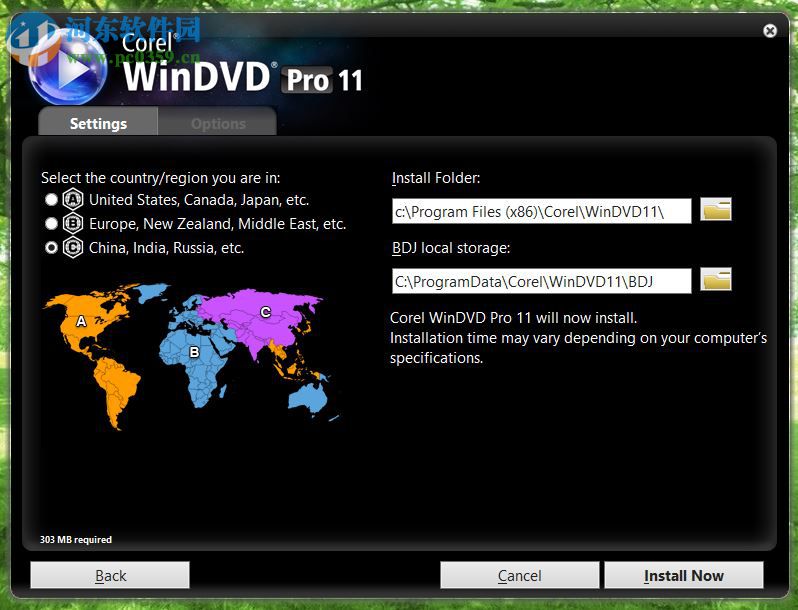Cancel the installation
The image size is (798, 610).
[520, 575]
